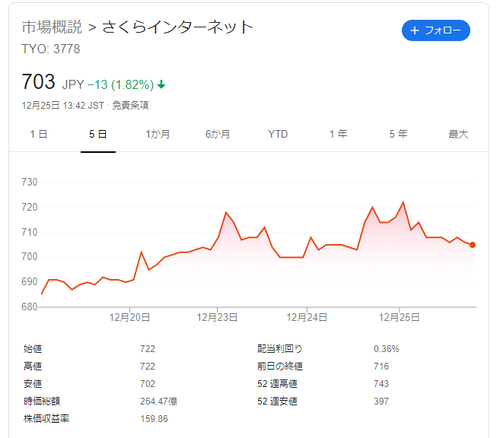Switch to the 1年 tab

(x=338, y=134)
